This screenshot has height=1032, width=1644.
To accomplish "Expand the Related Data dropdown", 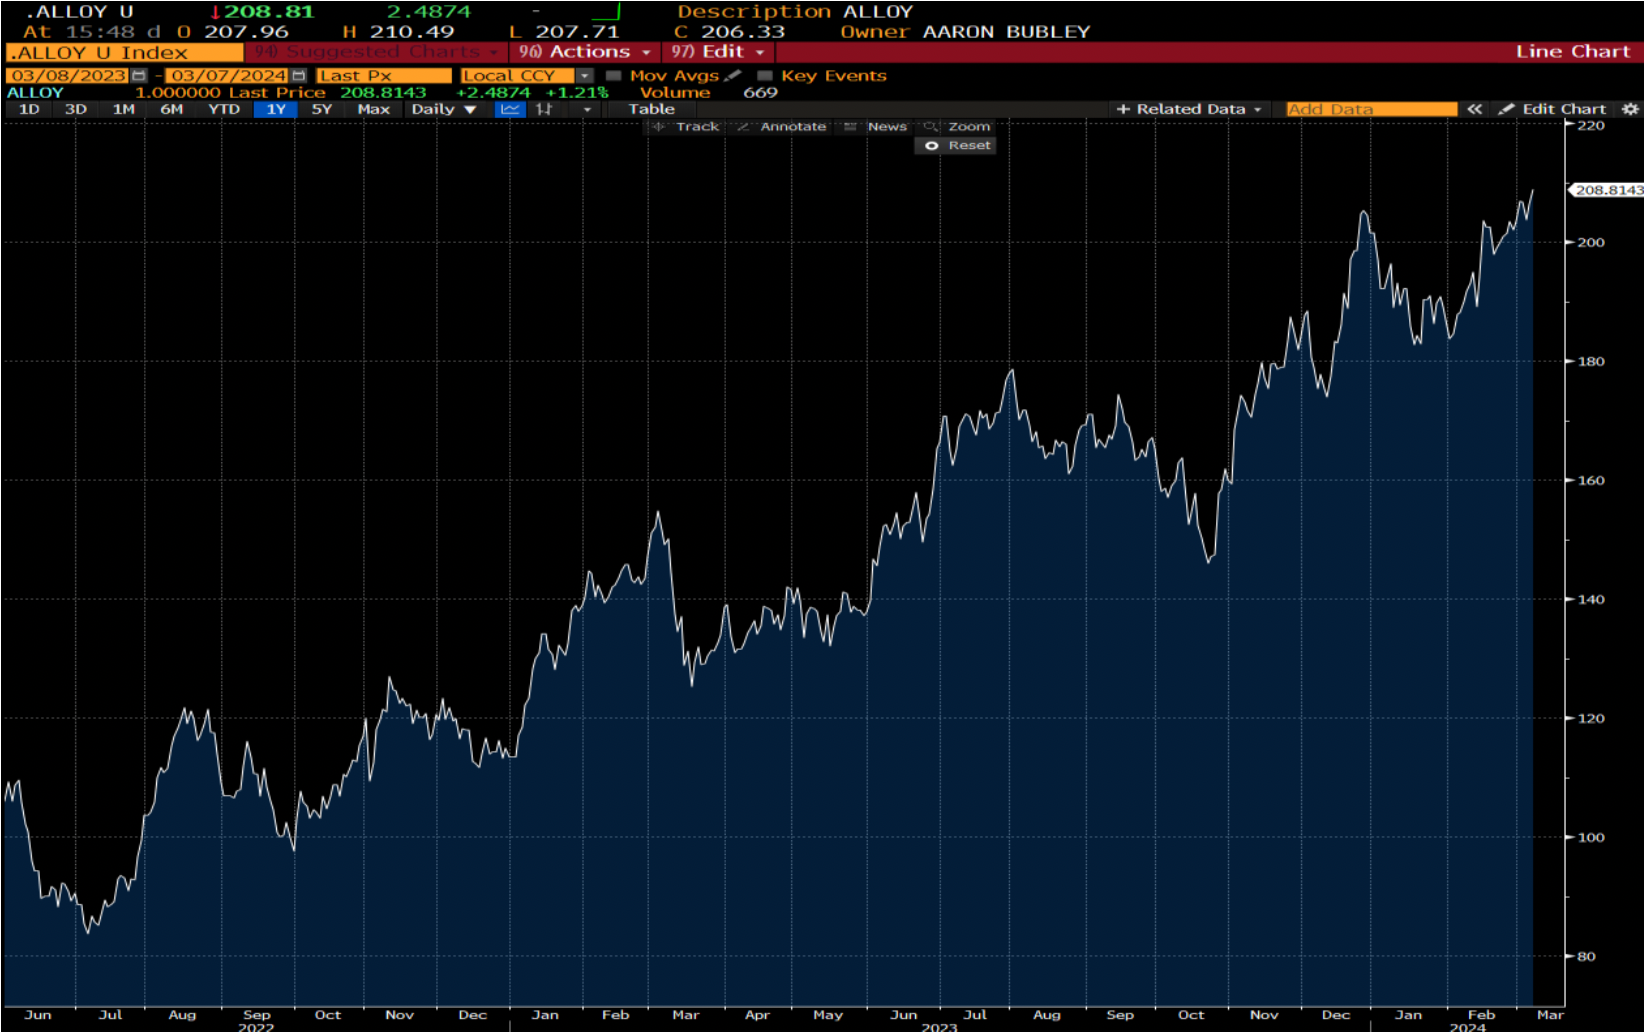I will coord(1189,109).
